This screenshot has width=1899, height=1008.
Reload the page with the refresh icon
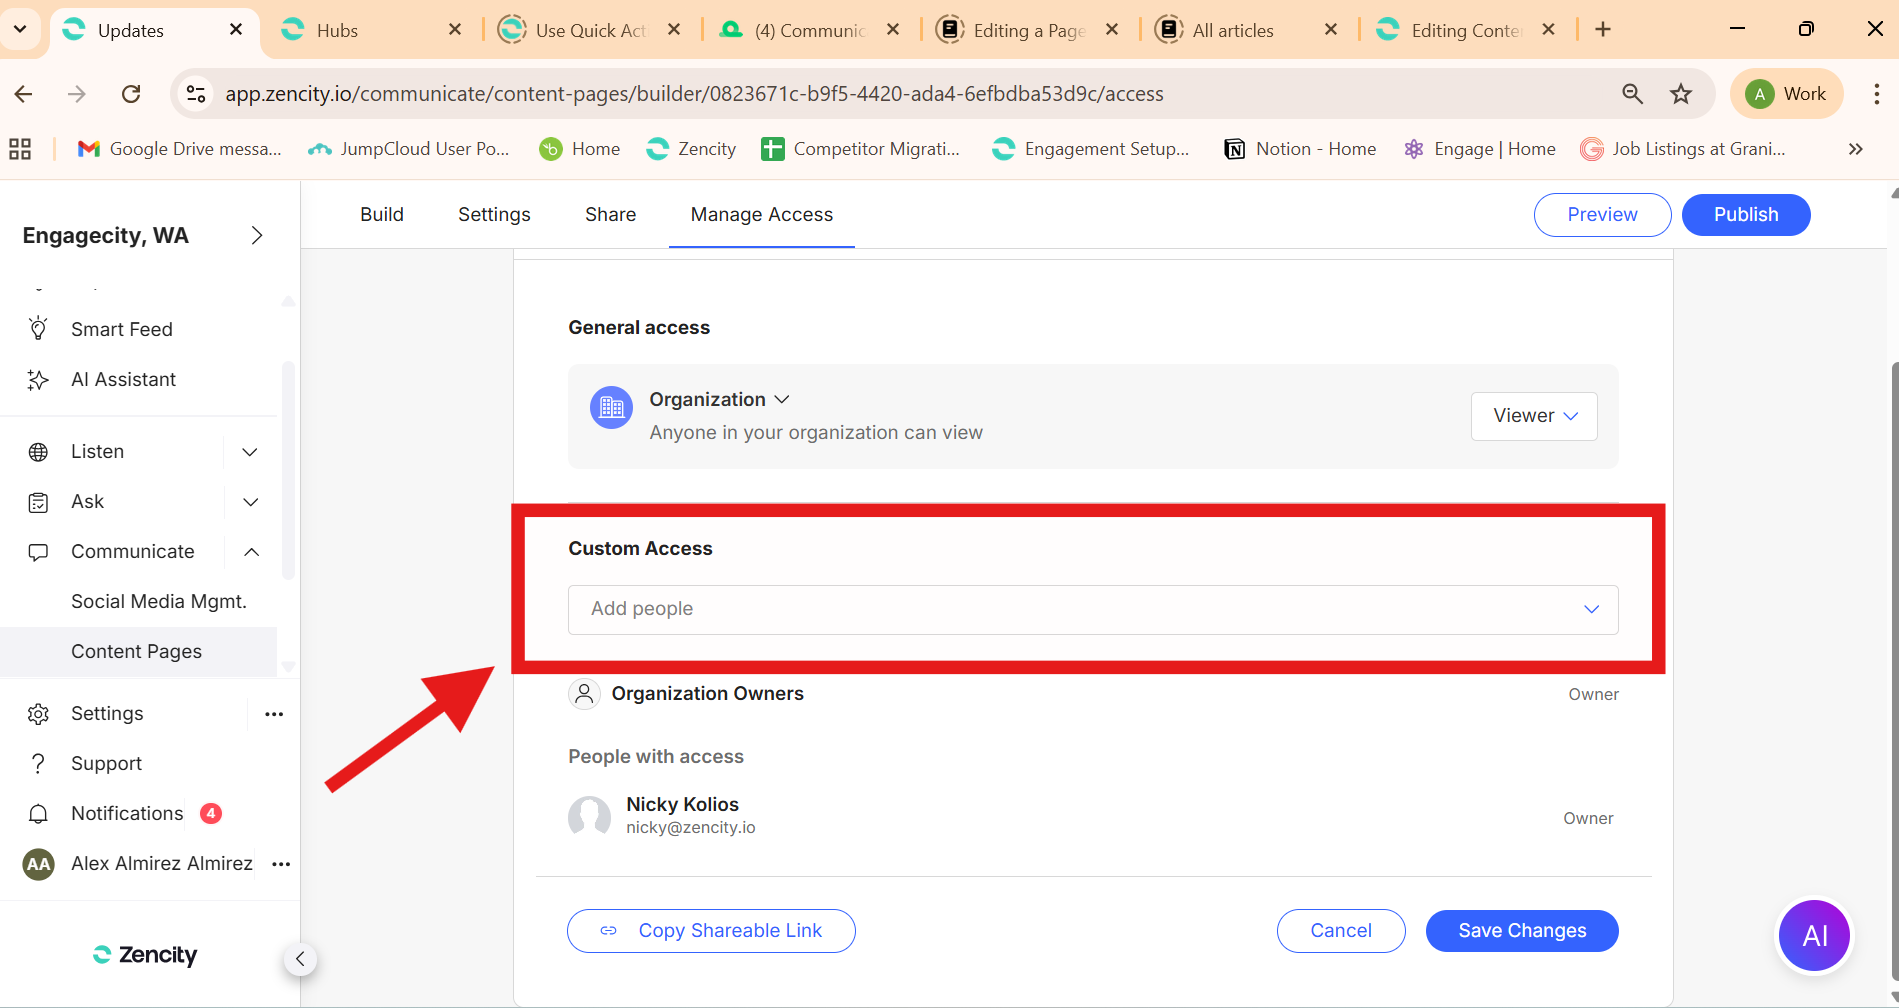pos(131,94)
